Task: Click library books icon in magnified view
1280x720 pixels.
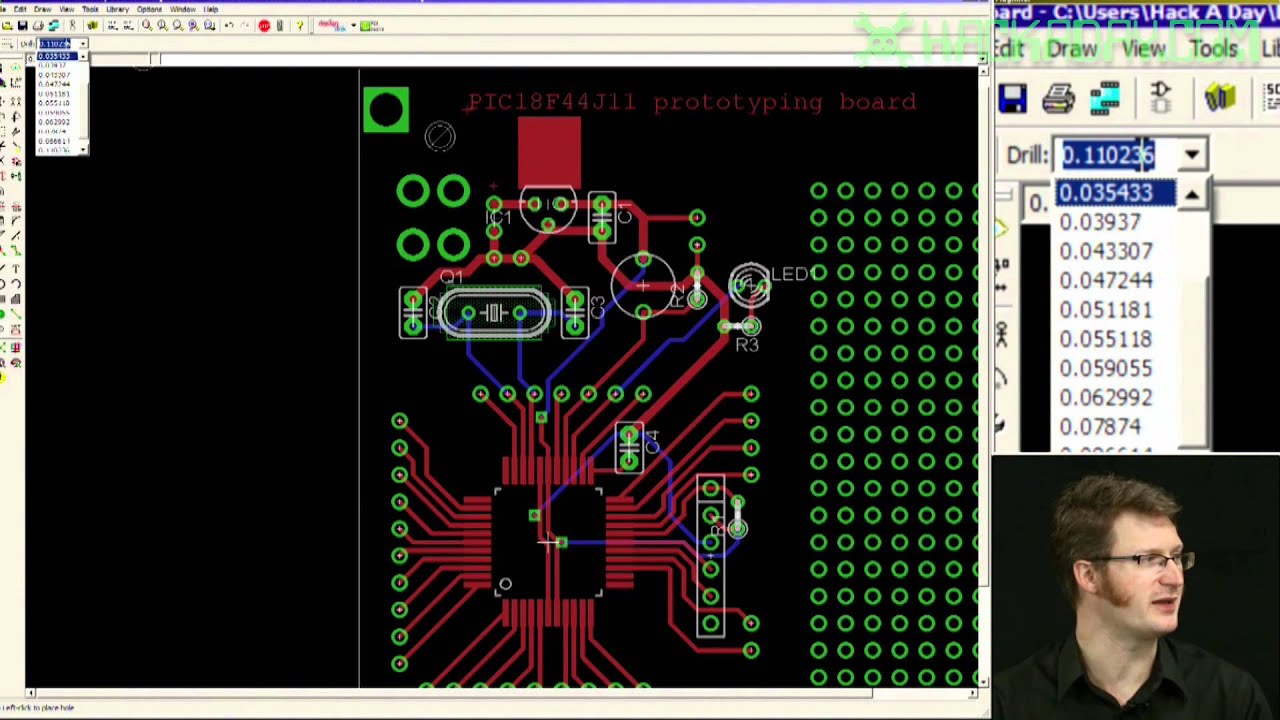Action: click(x=1220, y=97)
